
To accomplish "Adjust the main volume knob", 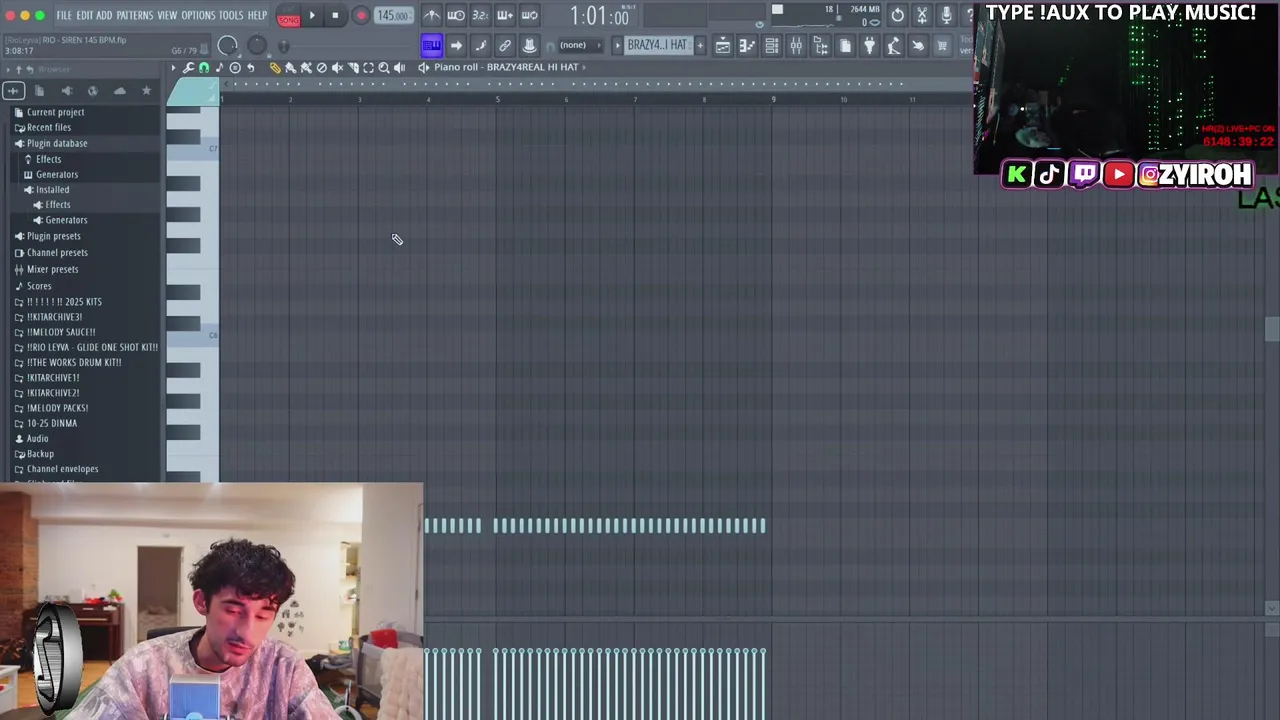I will click(227, 46).
